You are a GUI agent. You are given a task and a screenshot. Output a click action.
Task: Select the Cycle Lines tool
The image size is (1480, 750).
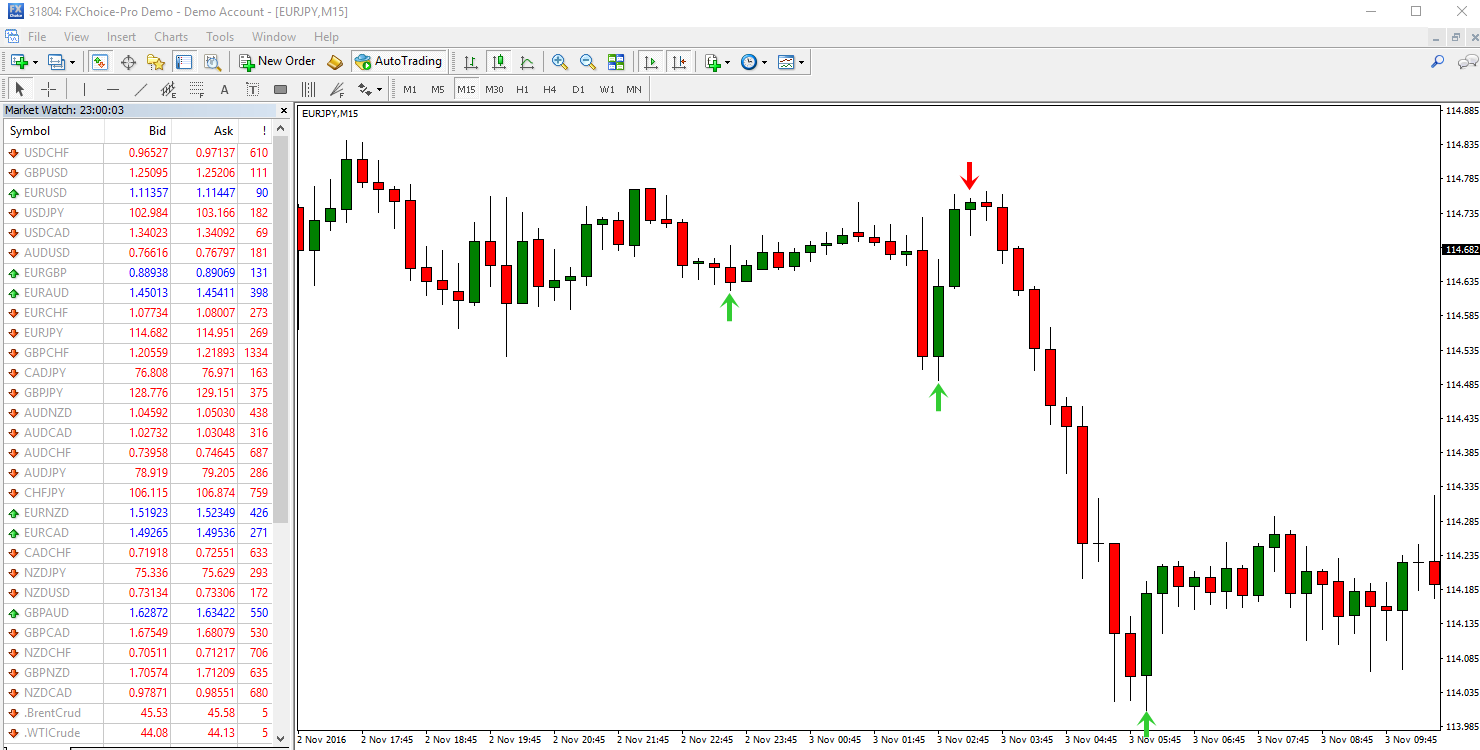coord(308,89)
